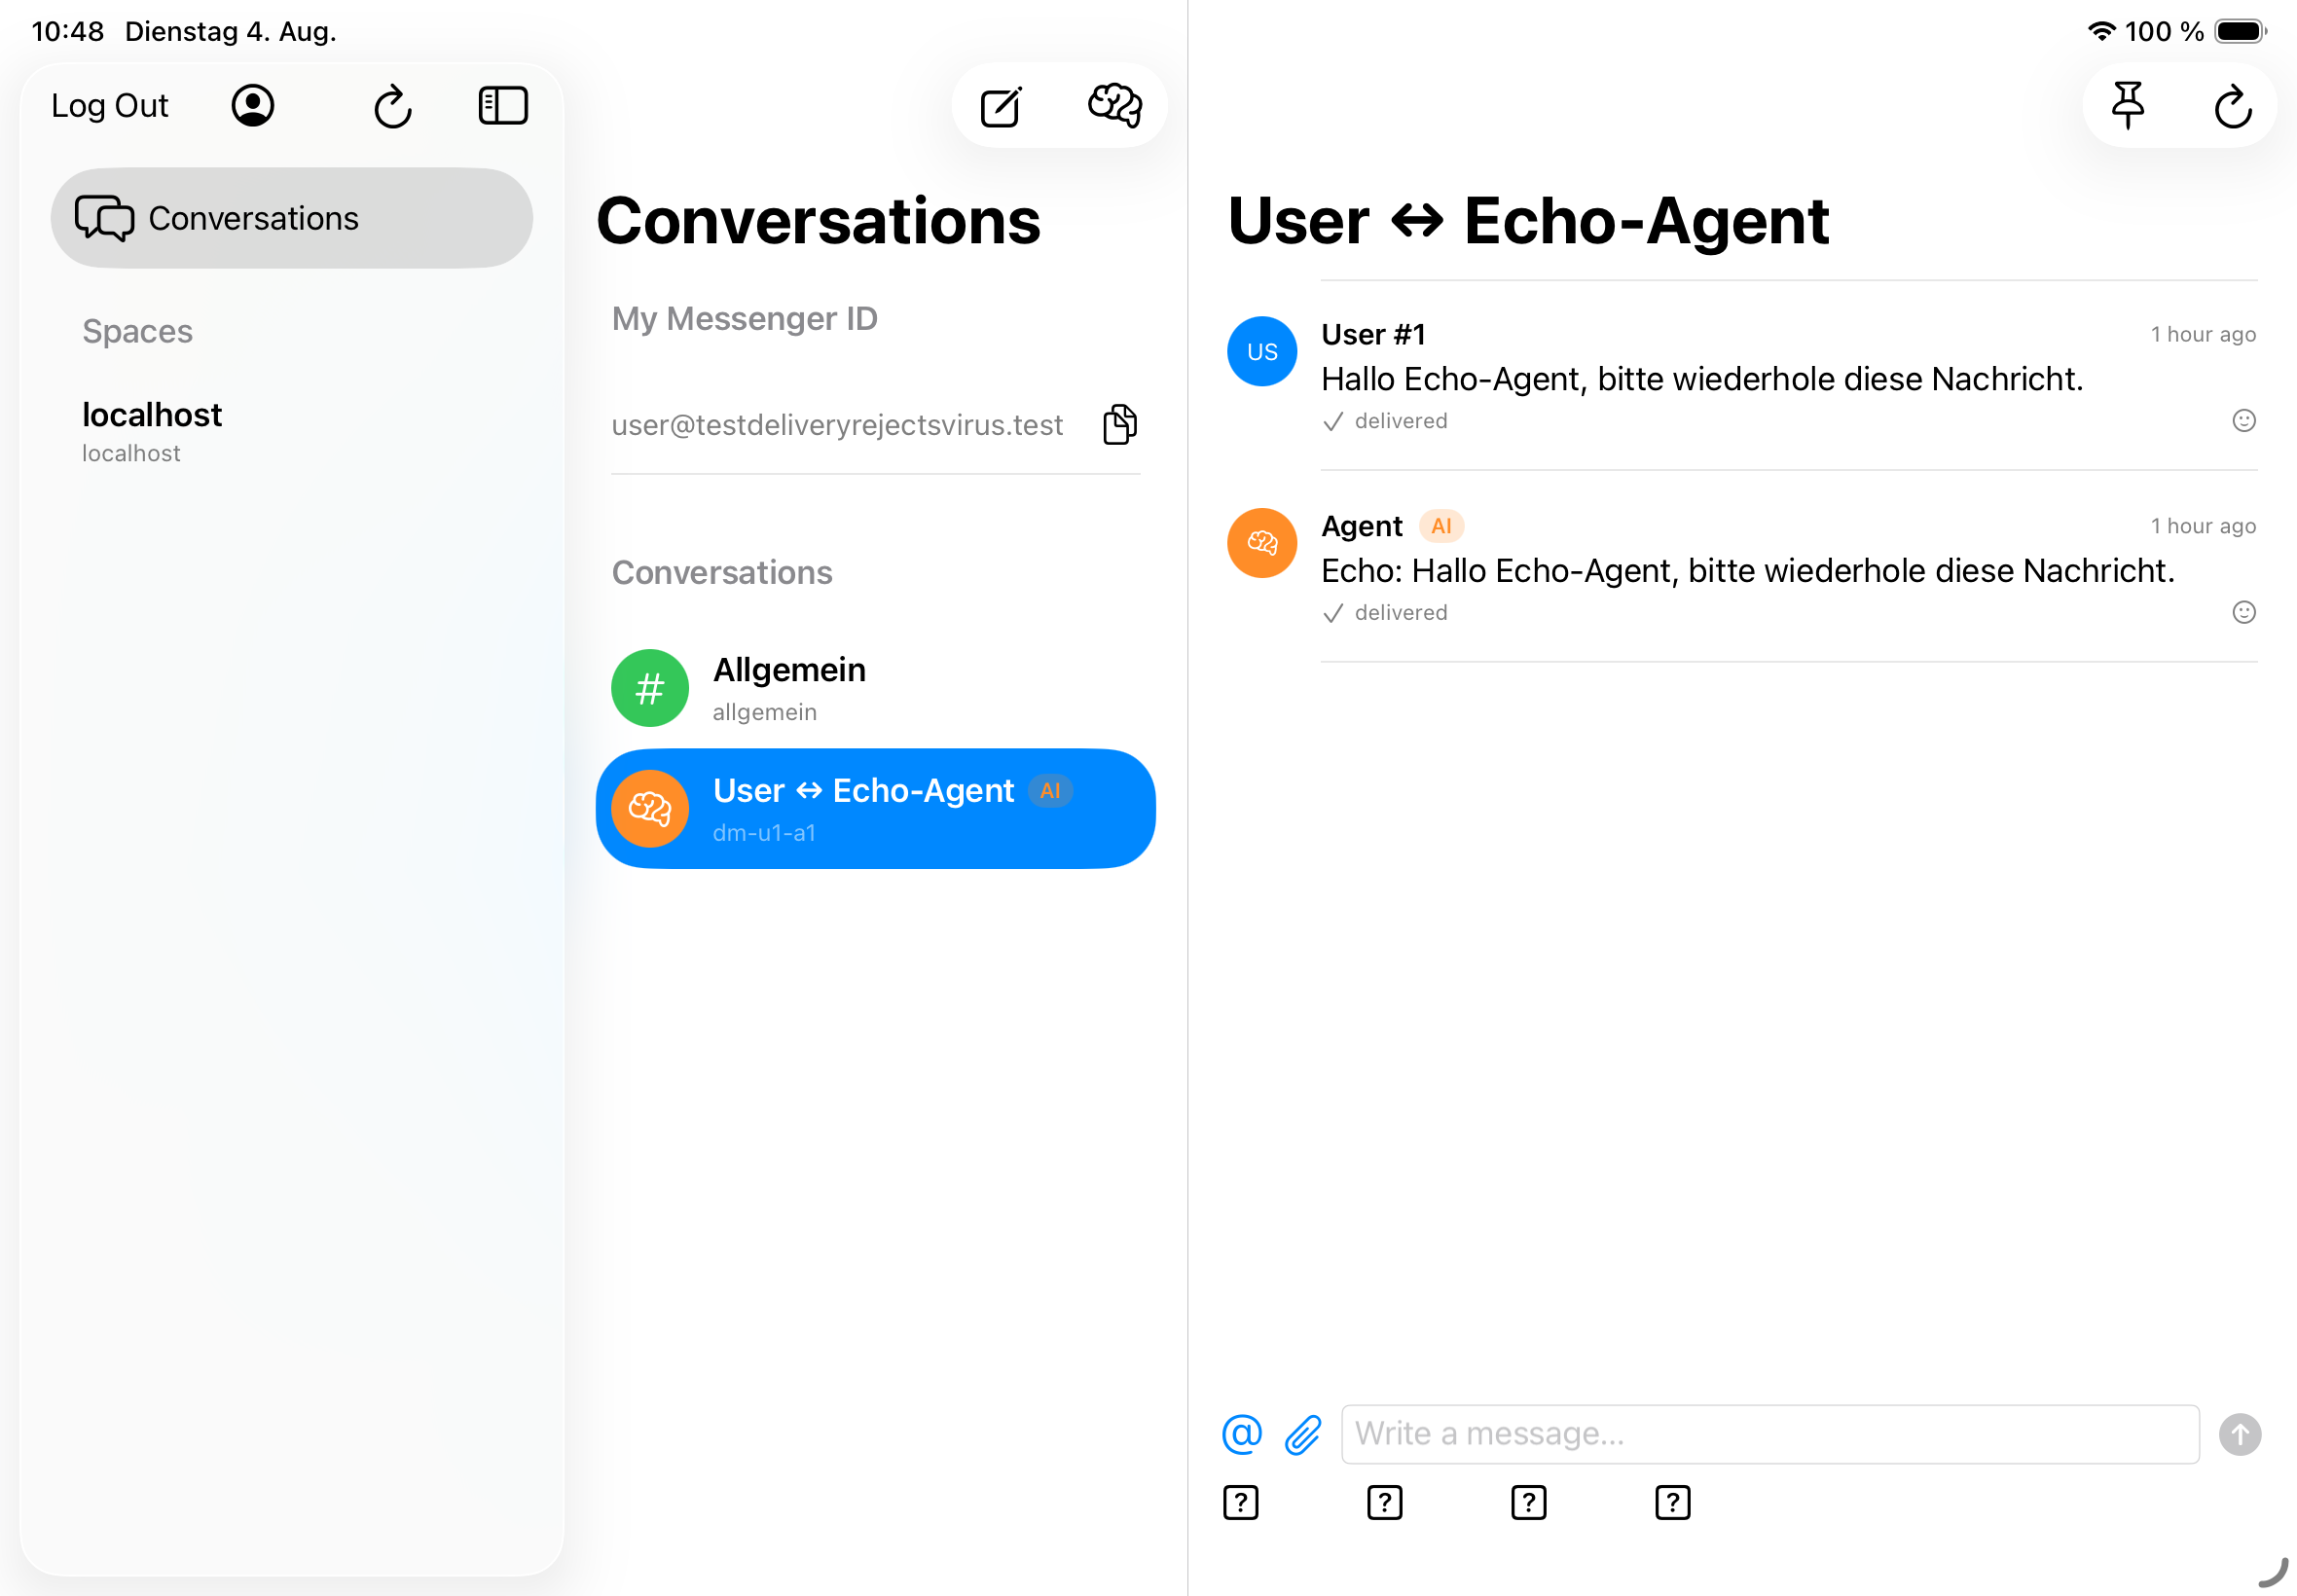Copy Messenger ID to clipboard

(1119, 425)
